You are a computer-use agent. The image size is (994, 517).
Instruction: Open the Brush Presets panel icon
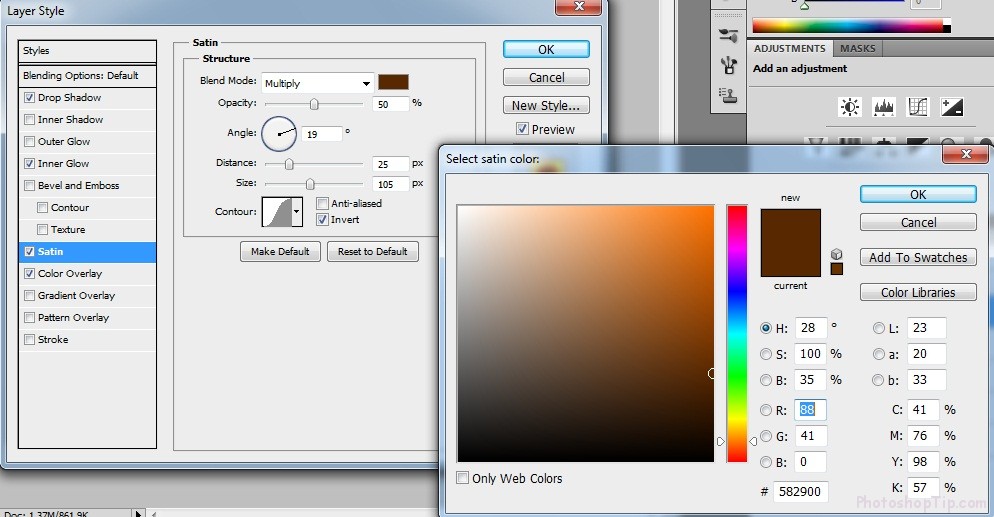pos(728,34)
